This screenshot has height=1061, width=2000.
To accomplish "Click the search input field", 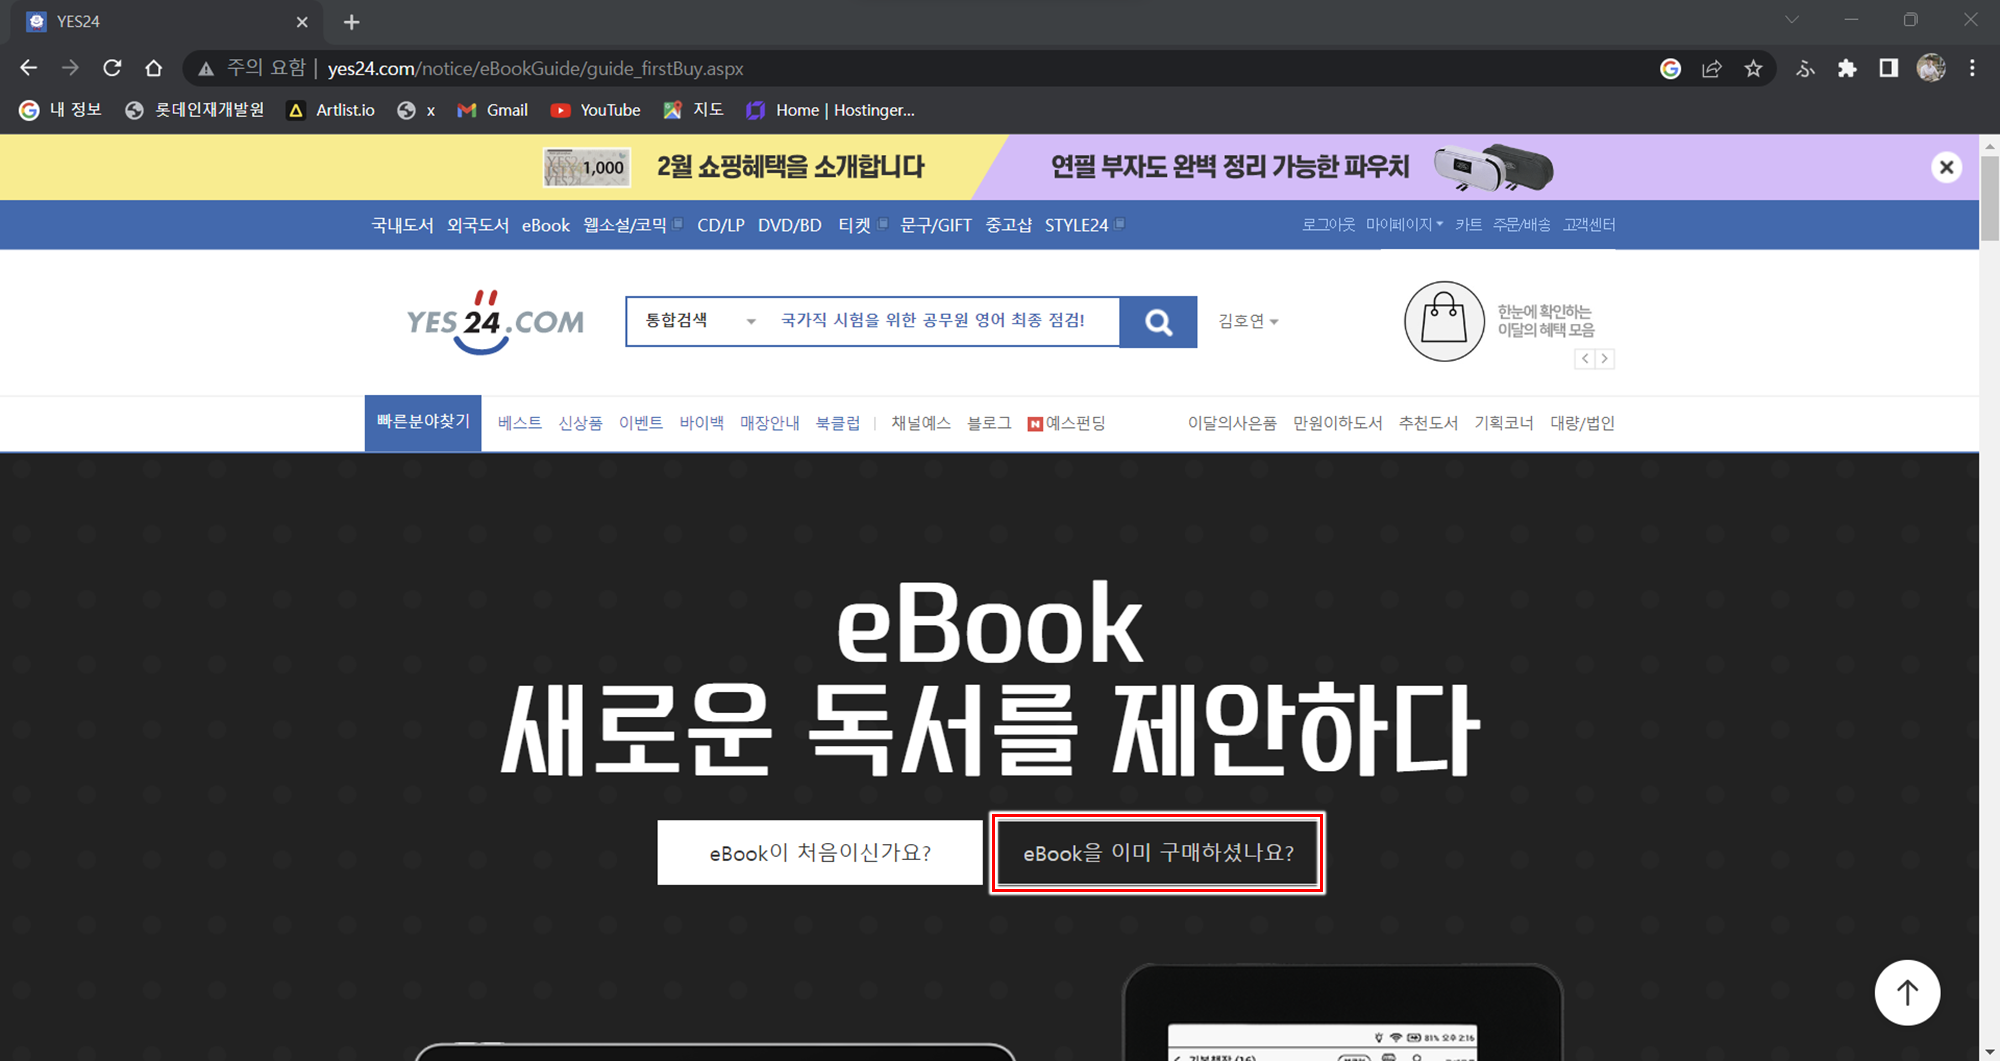I will [945, 321].
